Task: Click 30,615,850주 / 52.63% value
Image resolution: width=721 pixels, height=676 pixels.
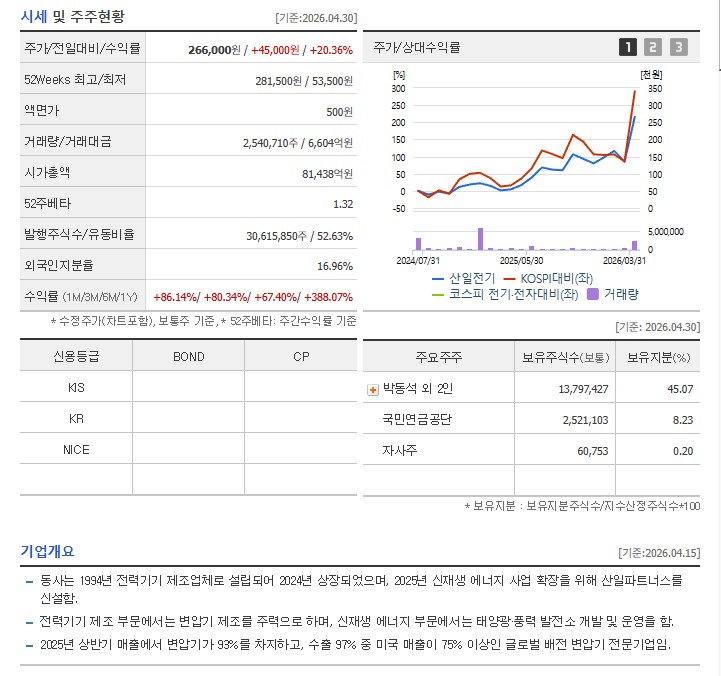Action: (299, 236)
